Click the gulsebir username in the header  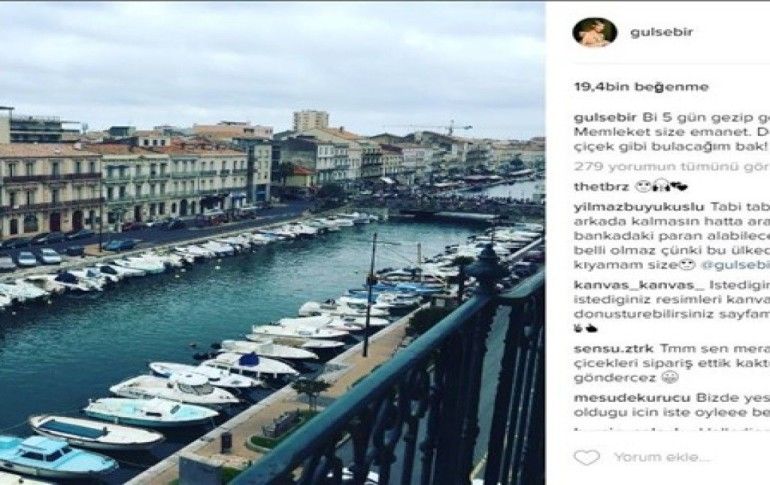pyautogui.click(x=661, y=32)
